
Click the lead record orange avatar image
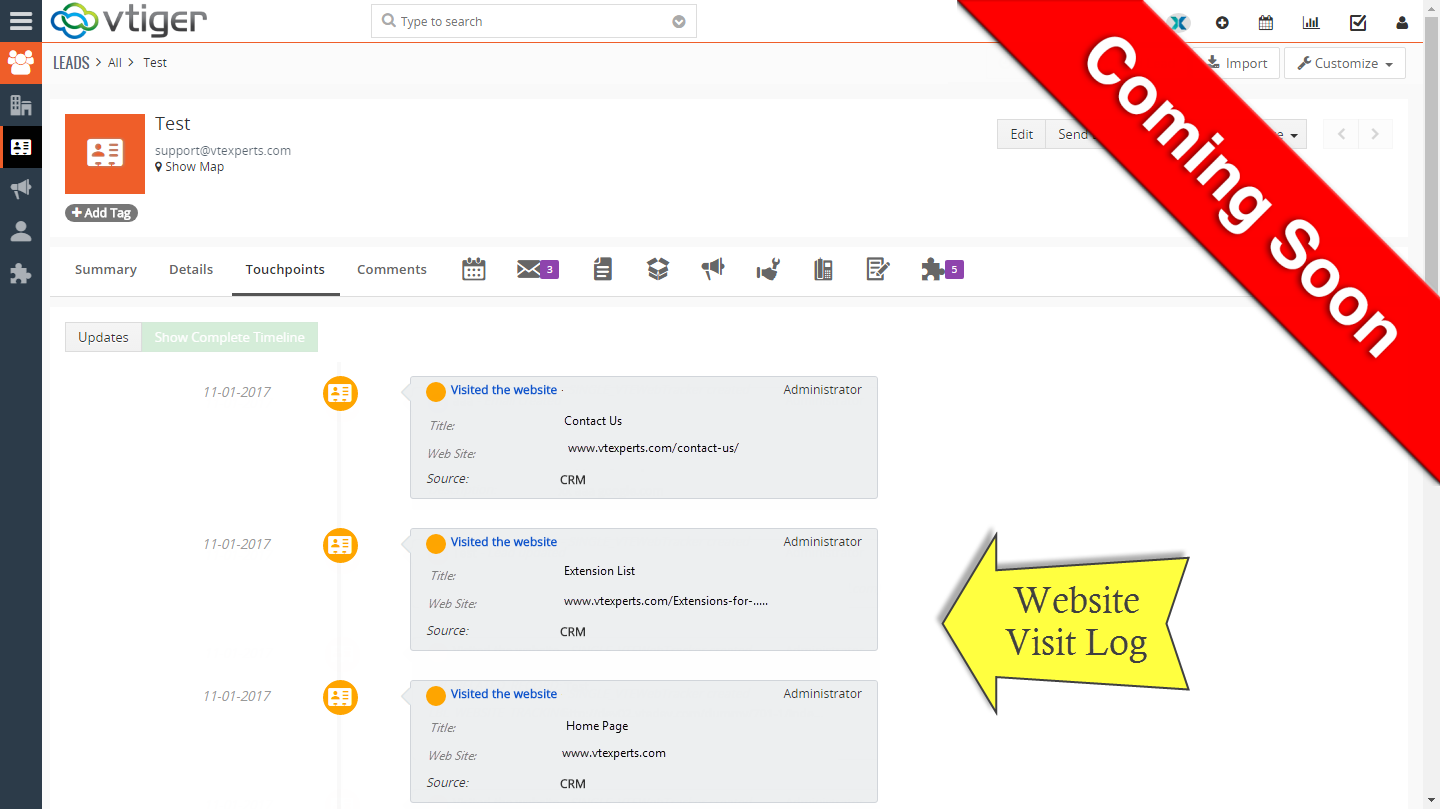[x=105, y=154]
